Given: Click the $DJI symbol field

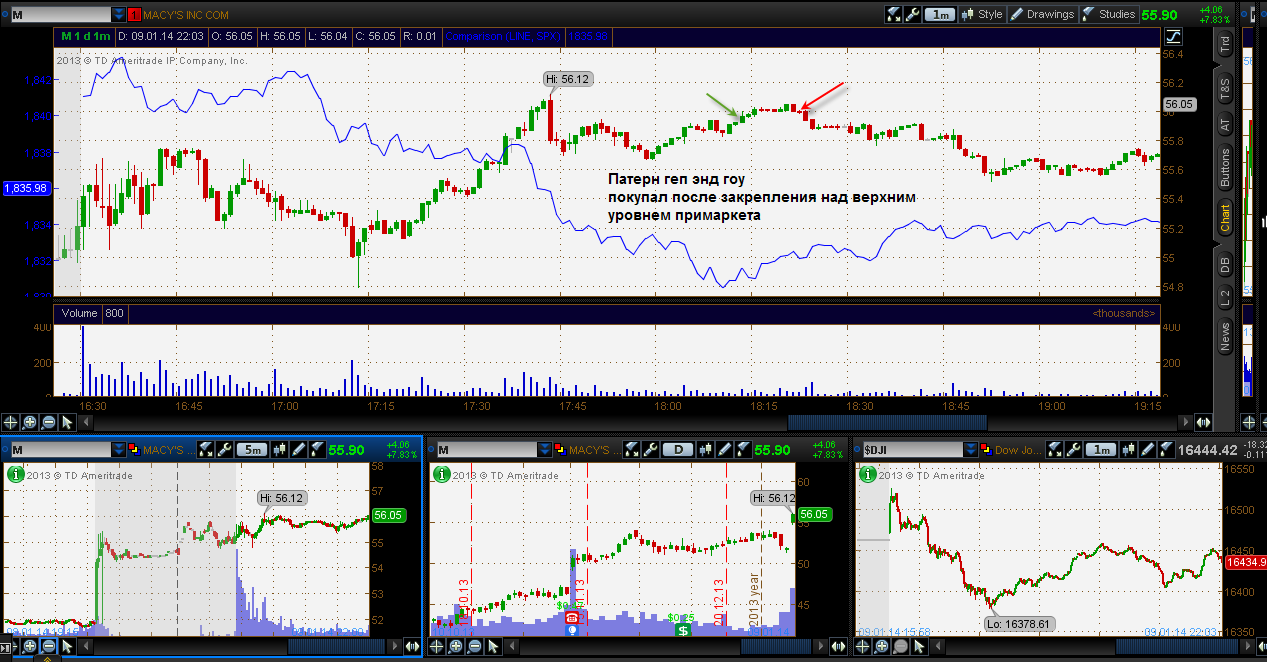Looking at the screenshot, I should point(913,449).
